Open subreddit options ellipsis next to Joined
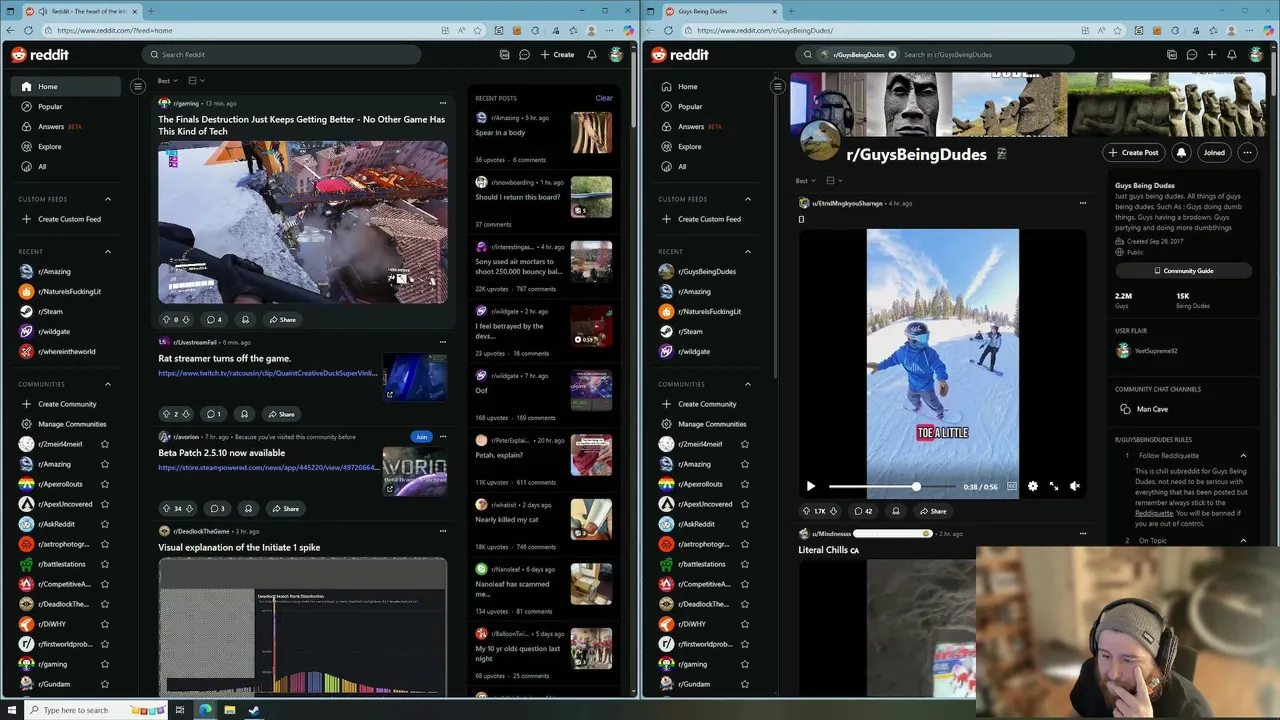The width and height of the screenshot is (1280, 720). (x=1247, y=153)
